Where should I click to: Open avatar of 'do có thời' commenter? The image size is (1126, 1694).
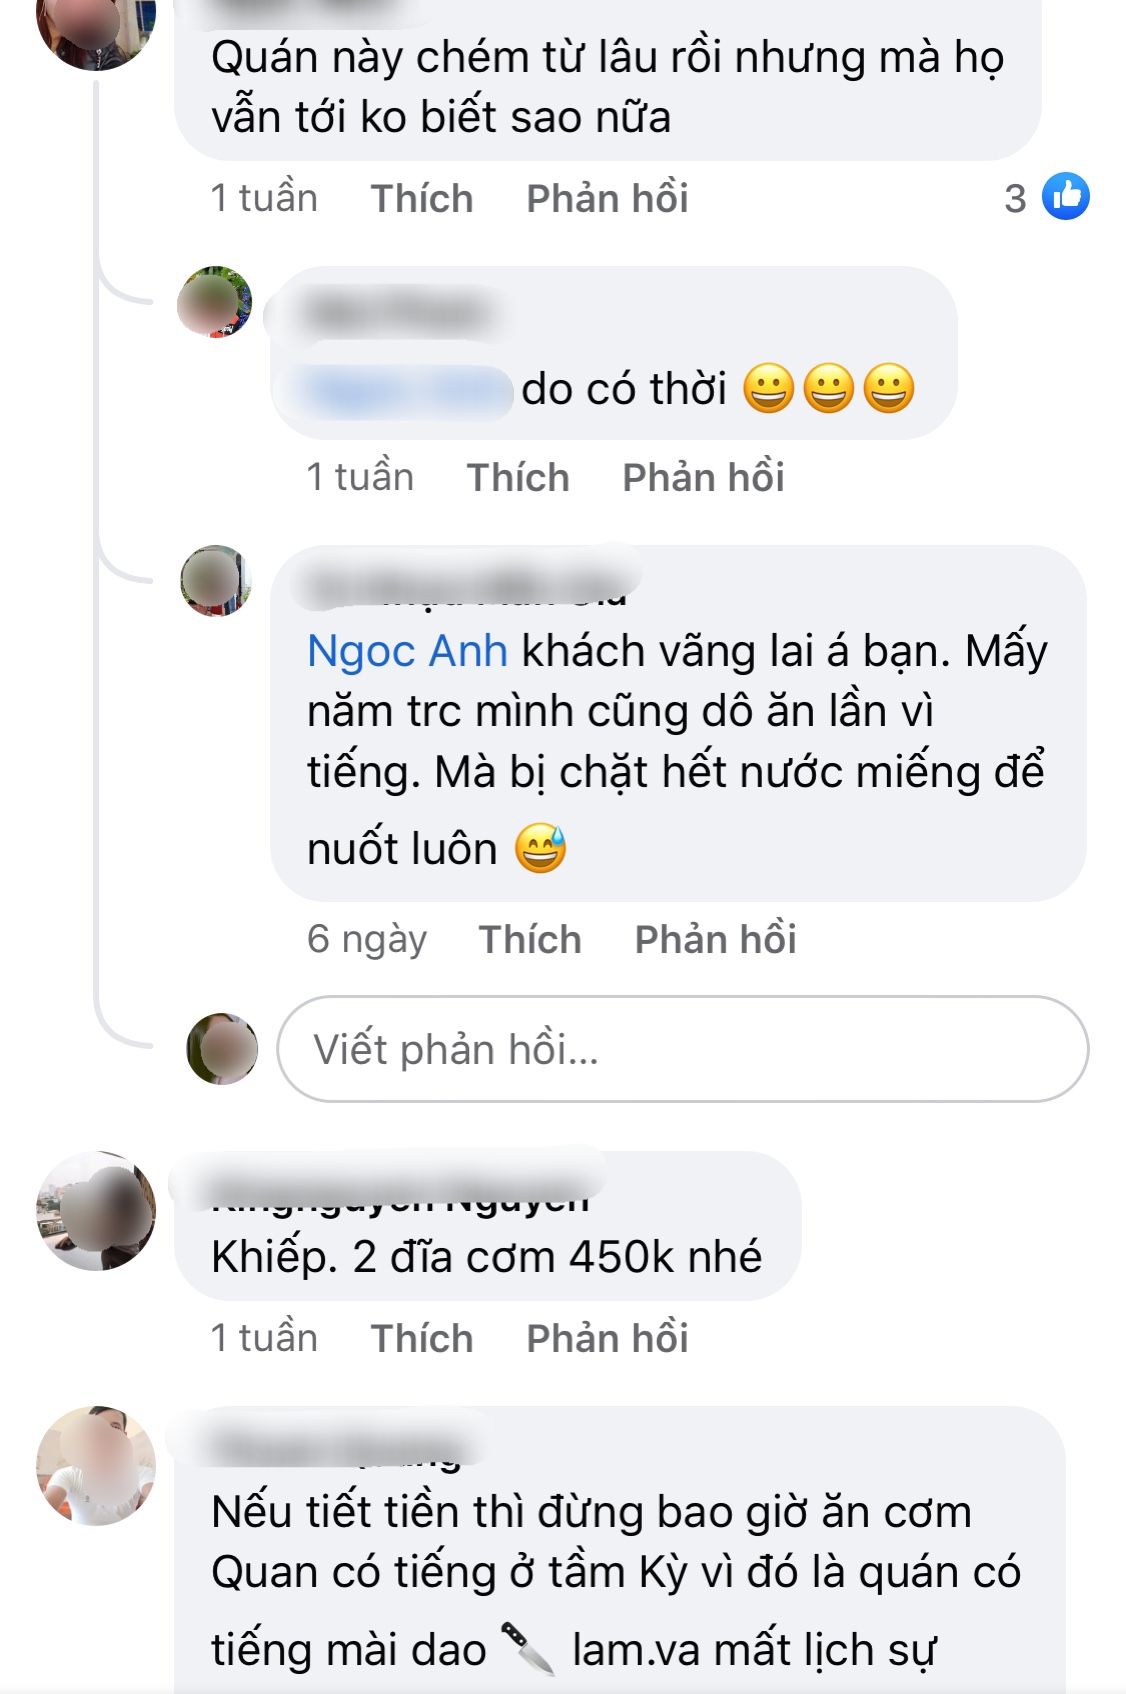[x=214, y=302]
